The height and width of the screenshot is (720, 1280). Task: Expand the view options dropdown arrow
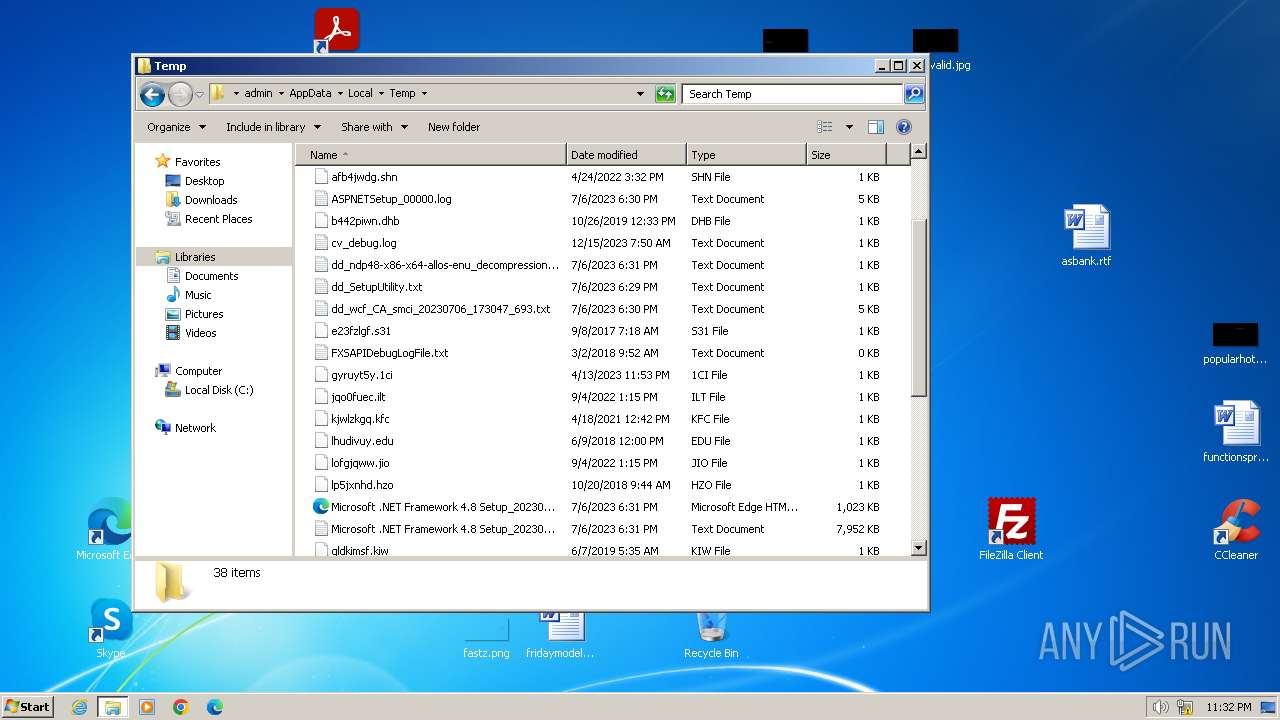click(x=849, y=127)
